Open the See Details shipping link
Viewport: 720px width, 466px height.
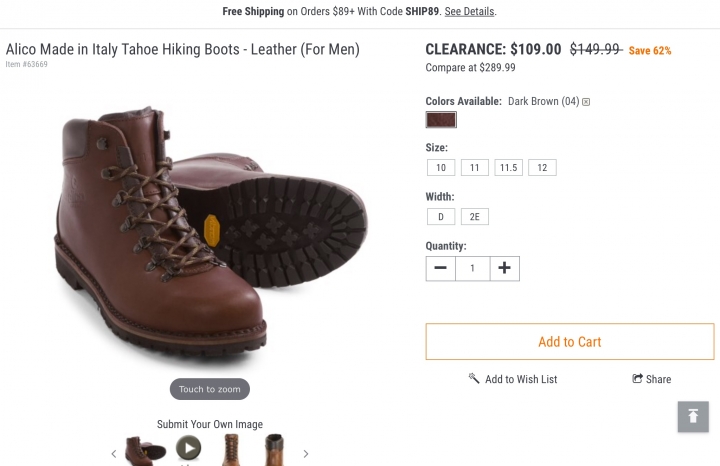coord(470,12)
